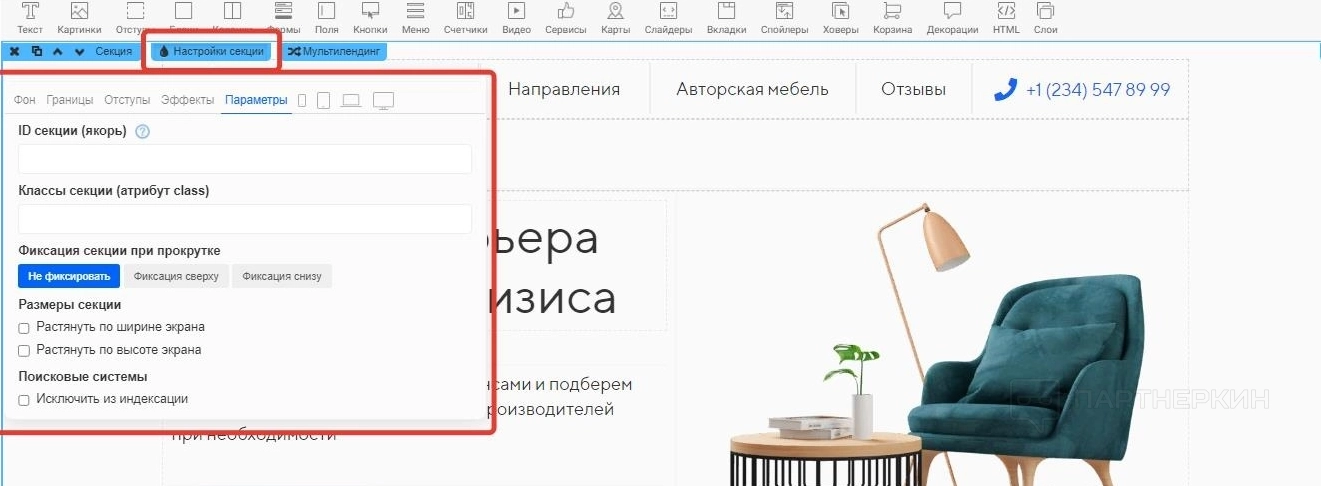Screen dimensions: 1321x486
Task: Click the blue phone handset icon
Action: (x=1005, y=89)
